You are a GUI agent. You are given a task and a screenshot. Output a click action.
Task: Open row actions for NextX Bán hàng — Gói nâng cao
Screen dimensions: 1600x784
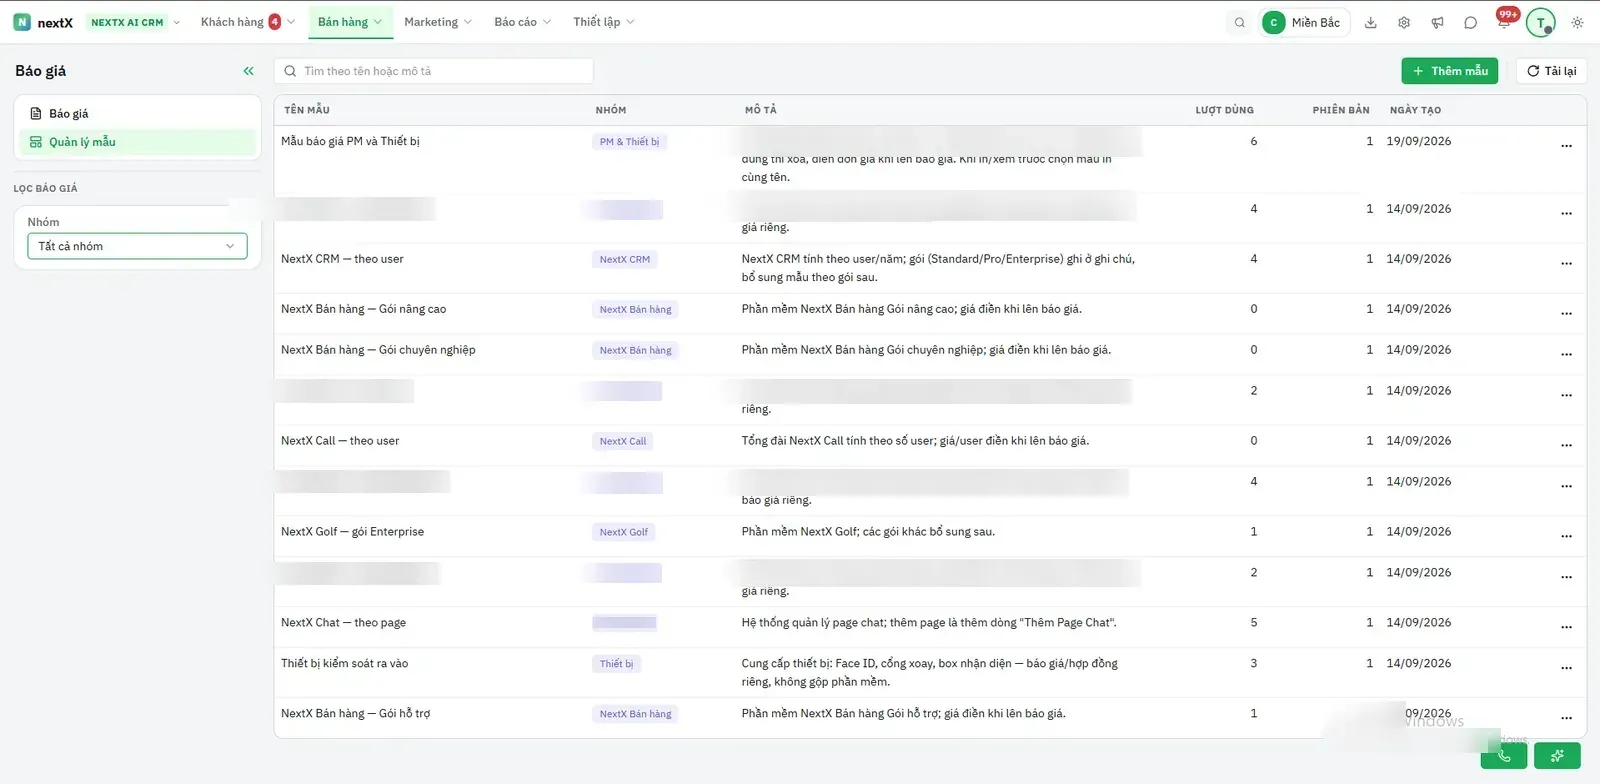coord(1567,314)
